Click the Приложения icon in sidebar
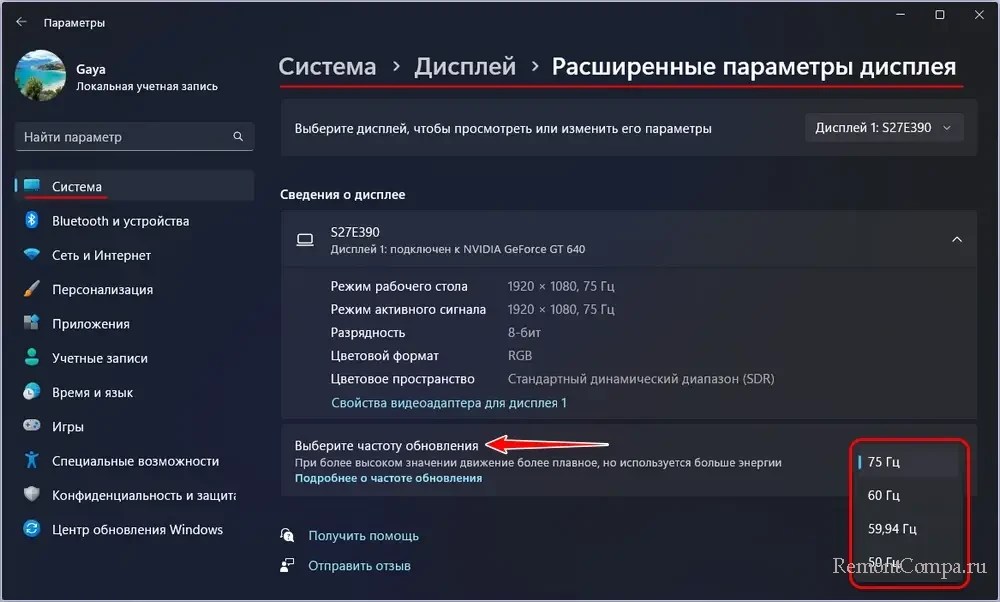Image resolution: width=1000 pixels, height=602 pixels. [x=31, y=324]
